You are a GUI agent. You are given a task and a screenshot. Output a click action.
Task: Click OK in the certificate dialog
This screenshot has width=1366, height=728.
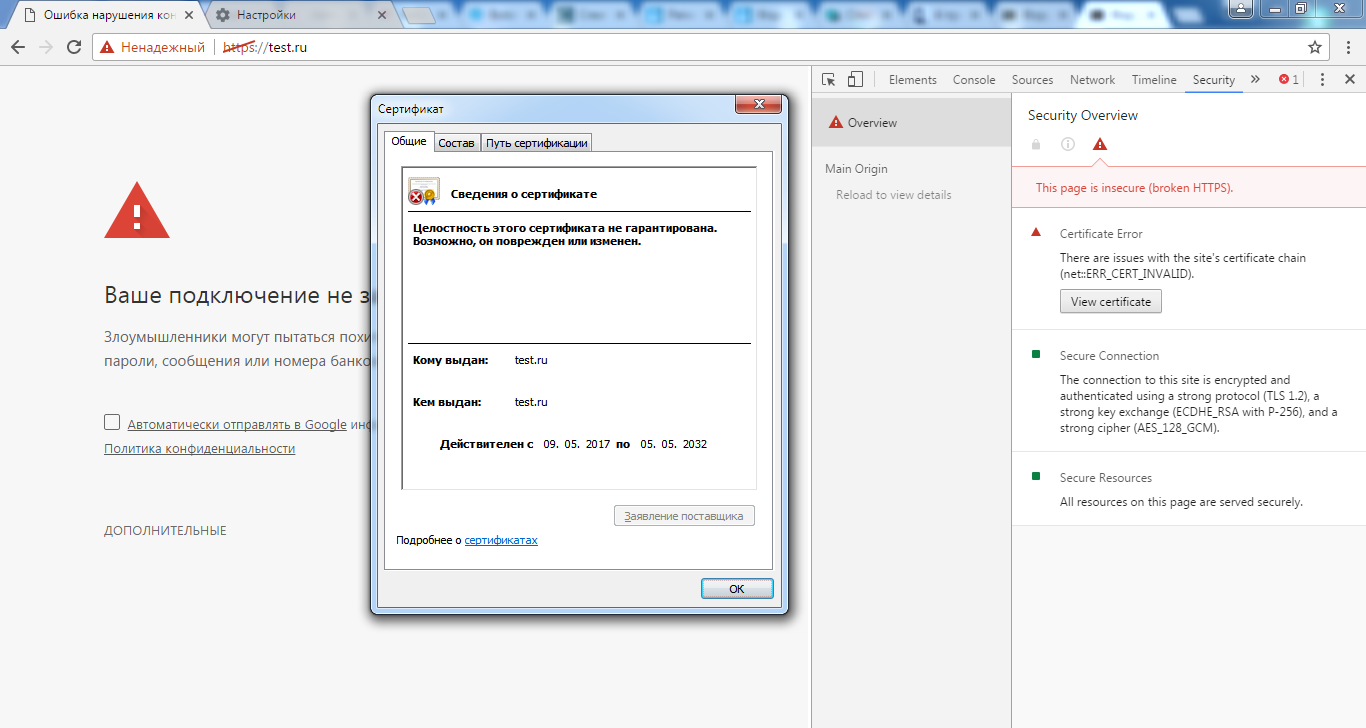[737, 589]
